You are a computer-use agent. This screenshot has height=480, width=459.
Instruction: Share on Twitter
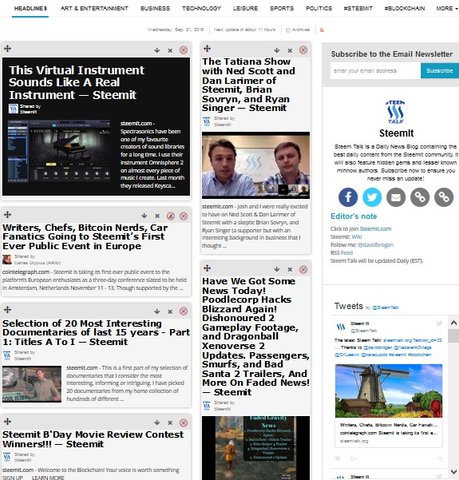372,197
